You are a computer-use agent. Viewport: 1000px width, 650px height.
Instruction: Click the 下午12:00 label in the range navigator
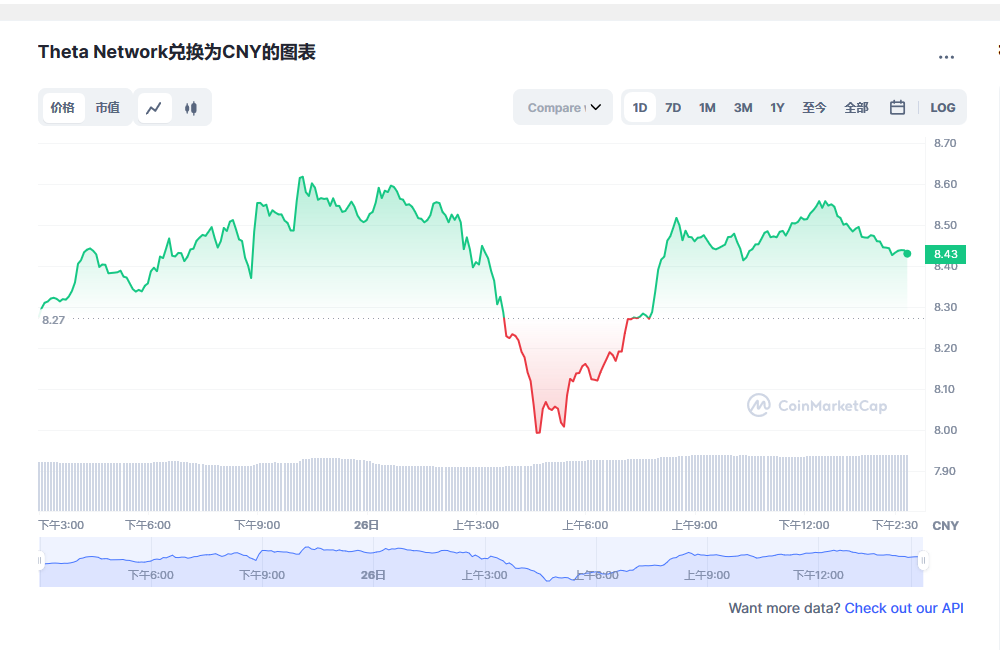pyautogui.click(x=818, y=575)
